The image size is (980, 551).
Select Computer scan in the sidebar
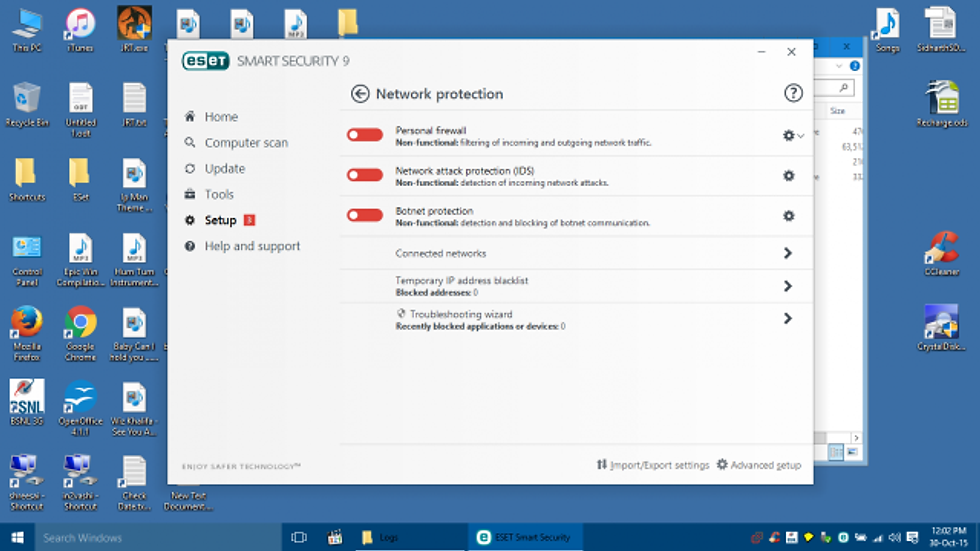click(x=246, y=142)
